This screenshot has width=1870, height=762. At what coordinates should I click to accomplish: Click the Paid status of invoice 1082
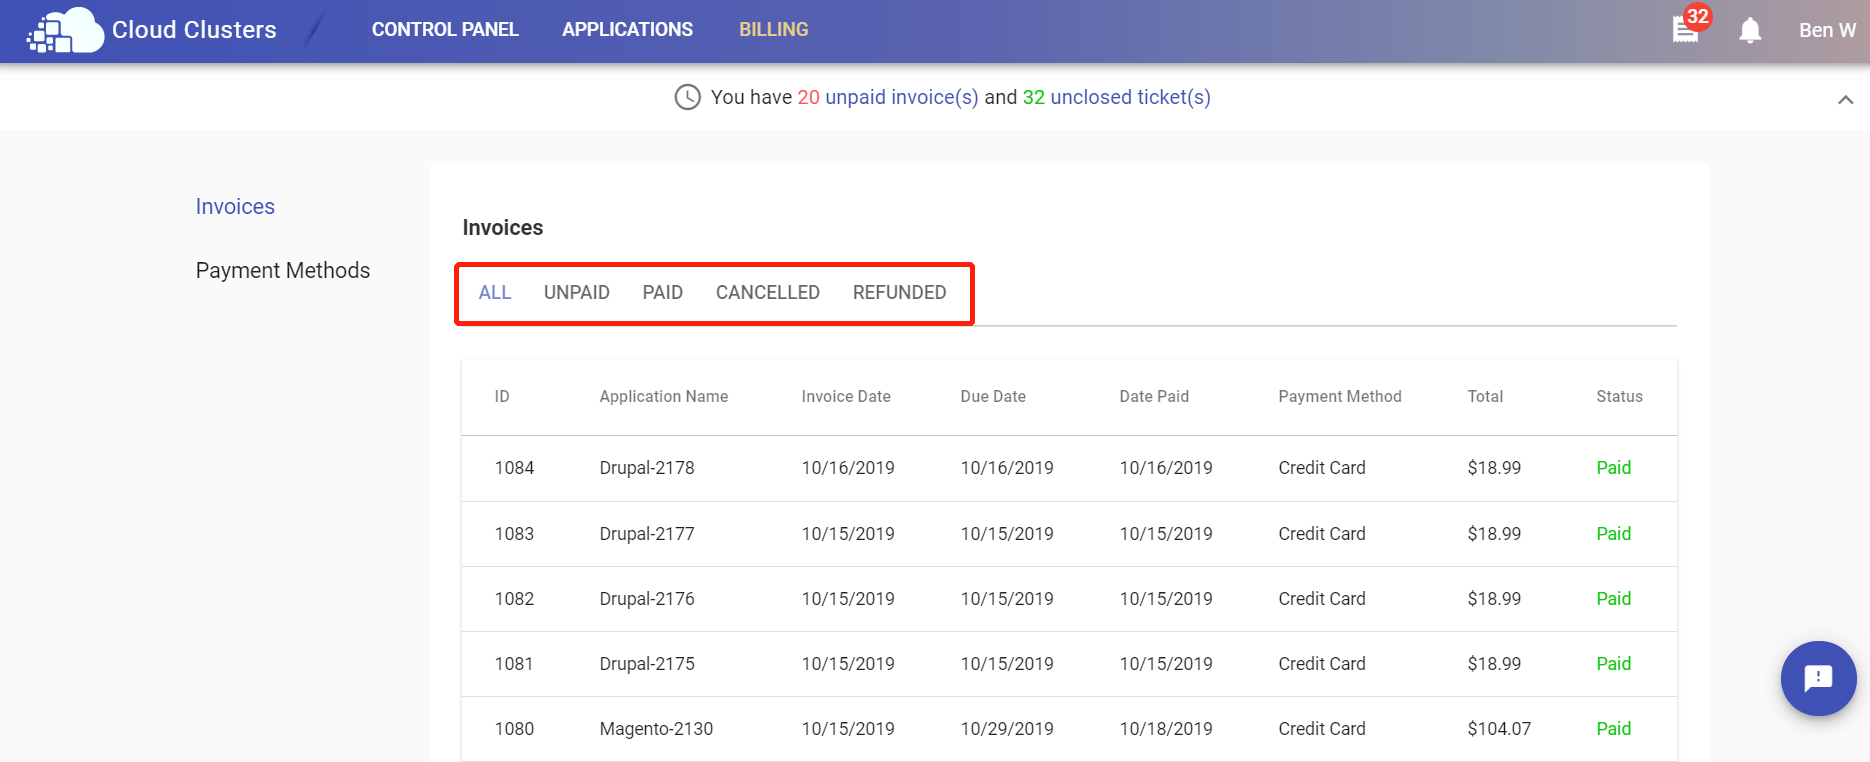pos(1613,598)
